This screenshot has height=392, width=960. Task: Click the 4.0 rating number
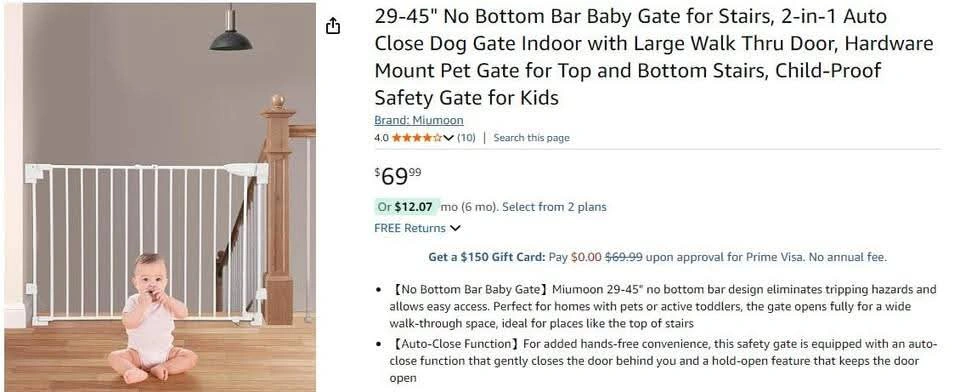381,138
